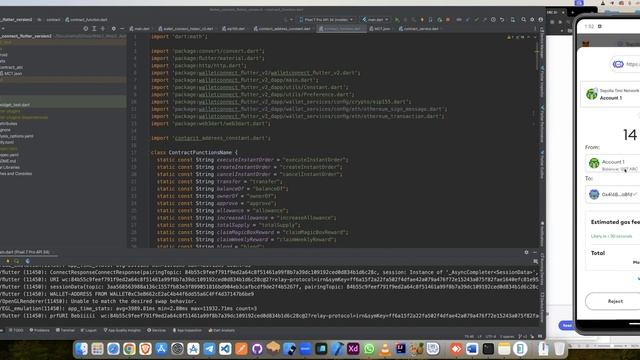Click the Undo arrow in the toolbar

[502, 20]
